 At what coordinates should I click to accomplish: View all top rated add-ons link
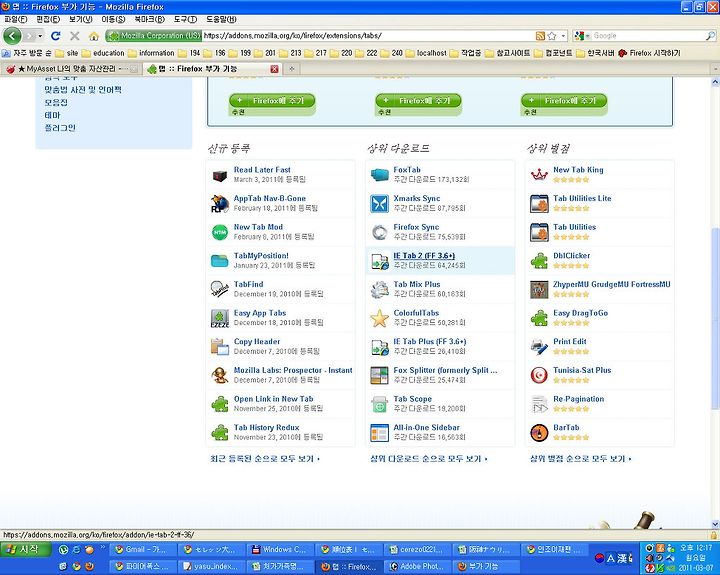tap(580, 459)
